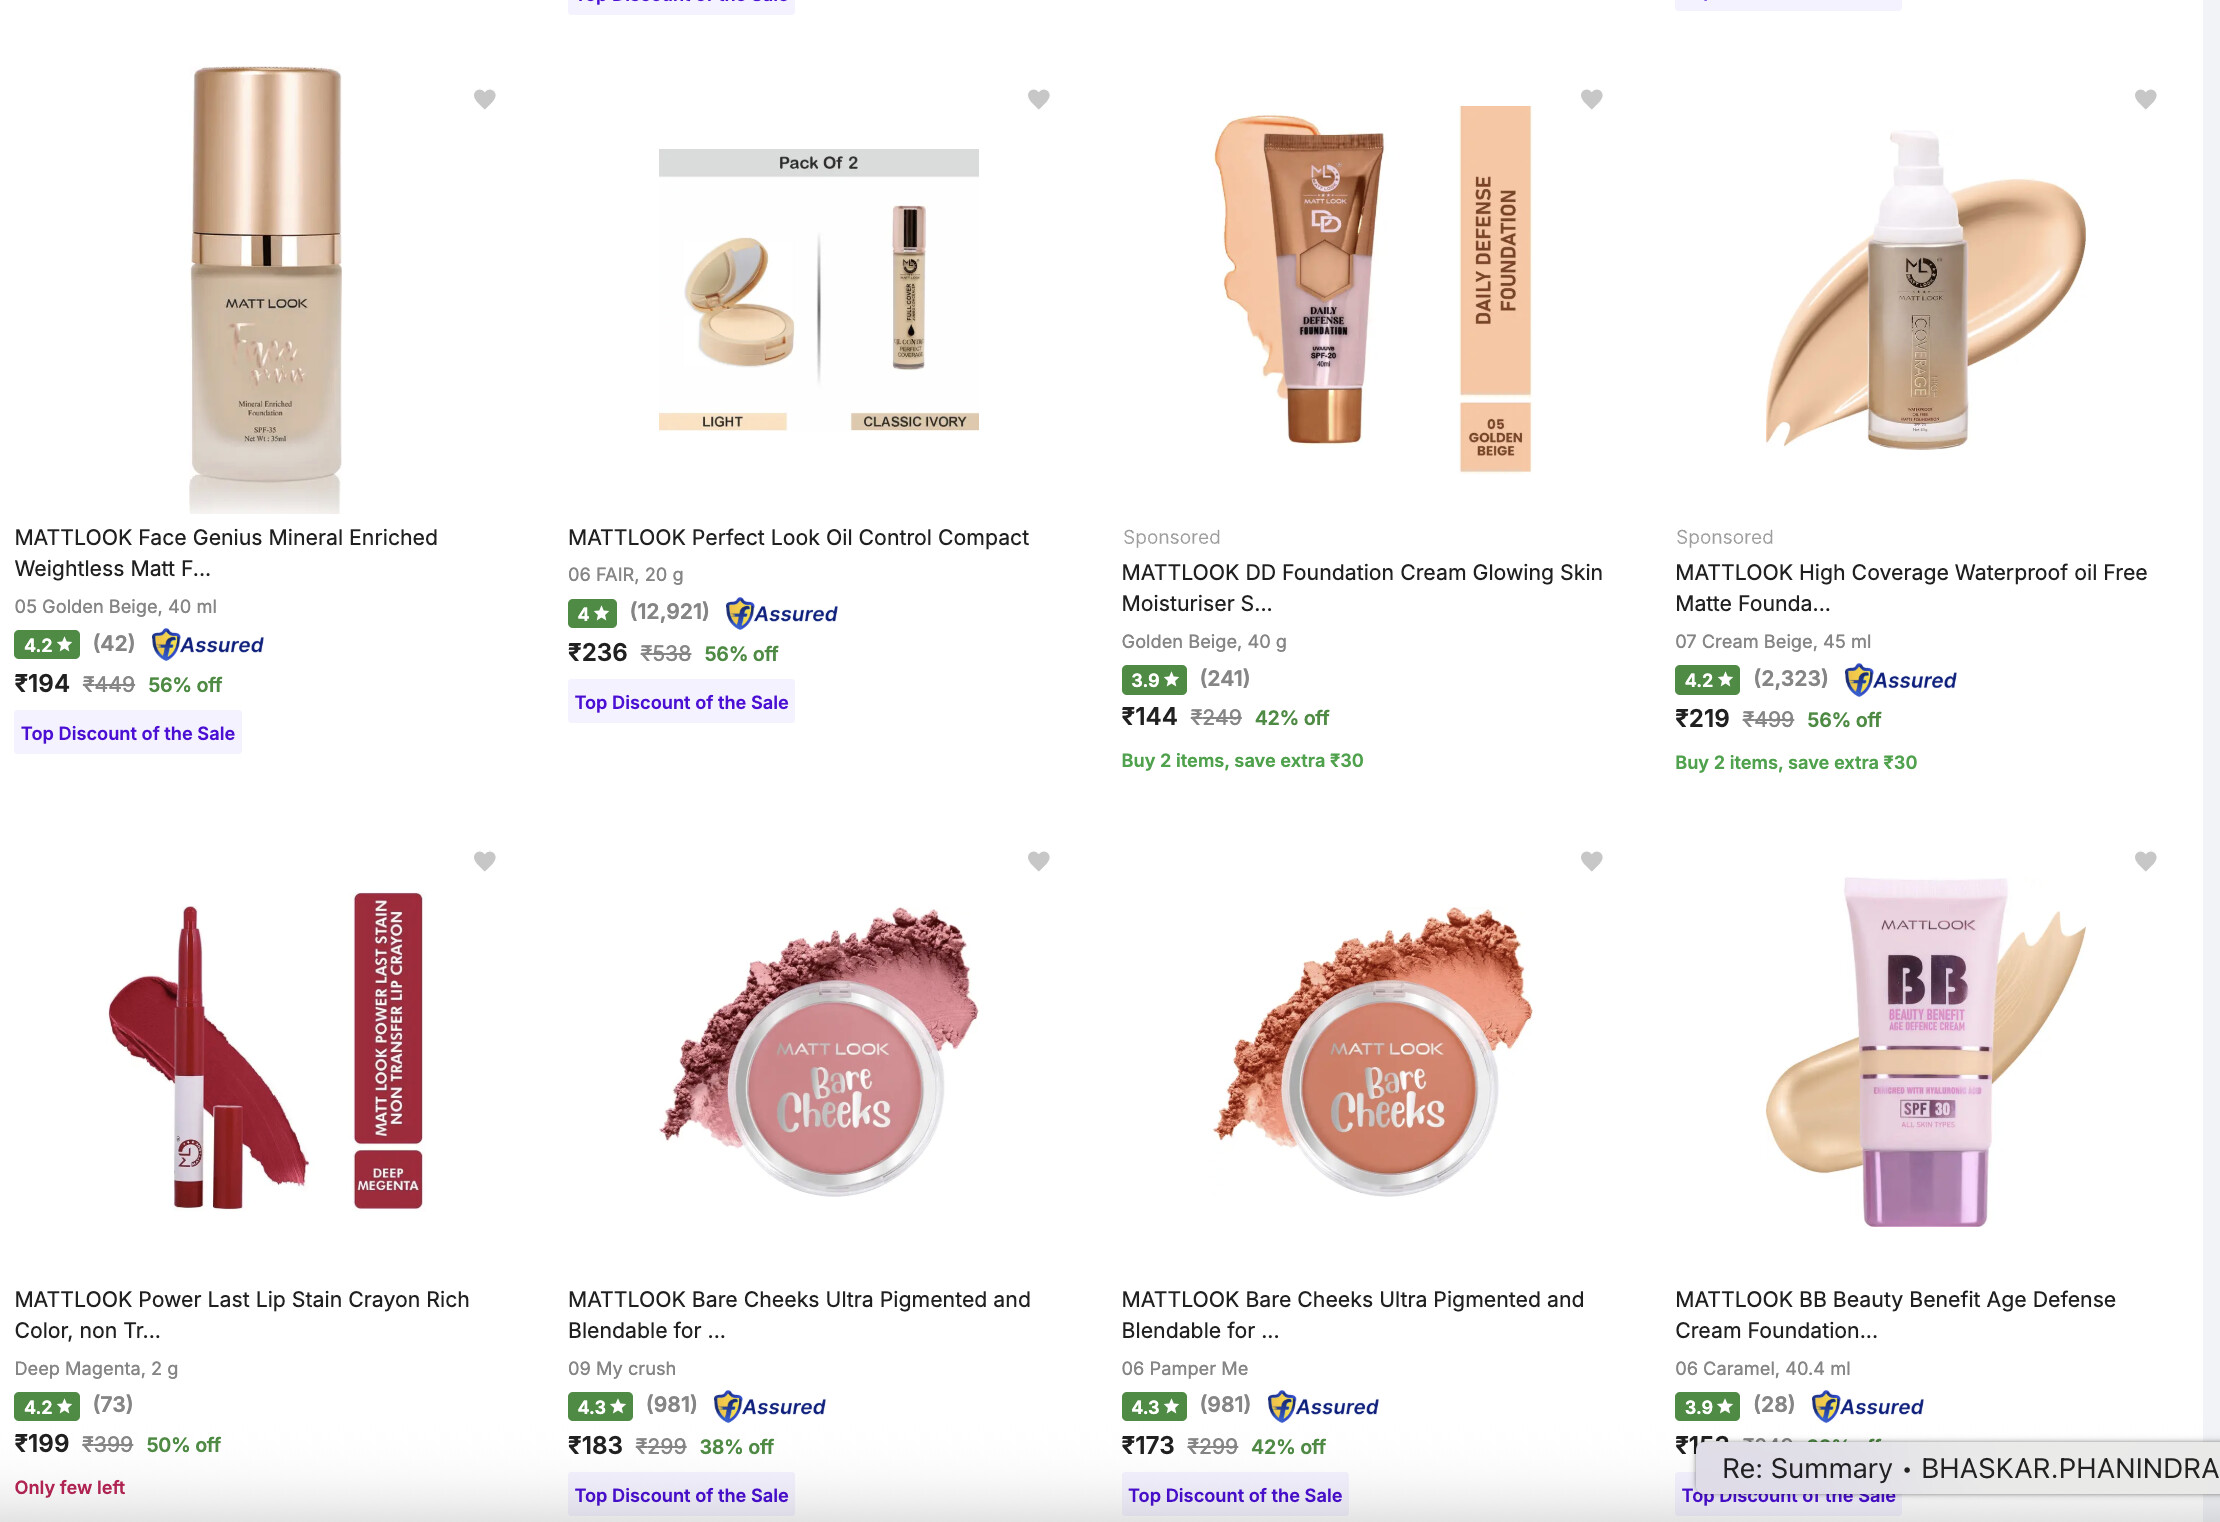Click Assured badge on High Coverage Foundation

click(1901, 681)
